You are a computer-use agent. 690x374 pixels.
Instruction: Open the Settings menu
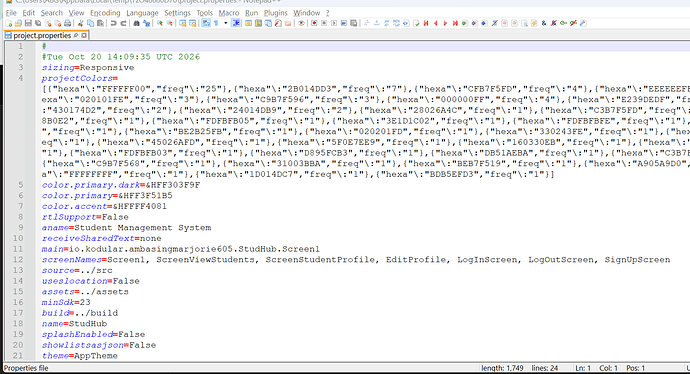coord(177,13)
